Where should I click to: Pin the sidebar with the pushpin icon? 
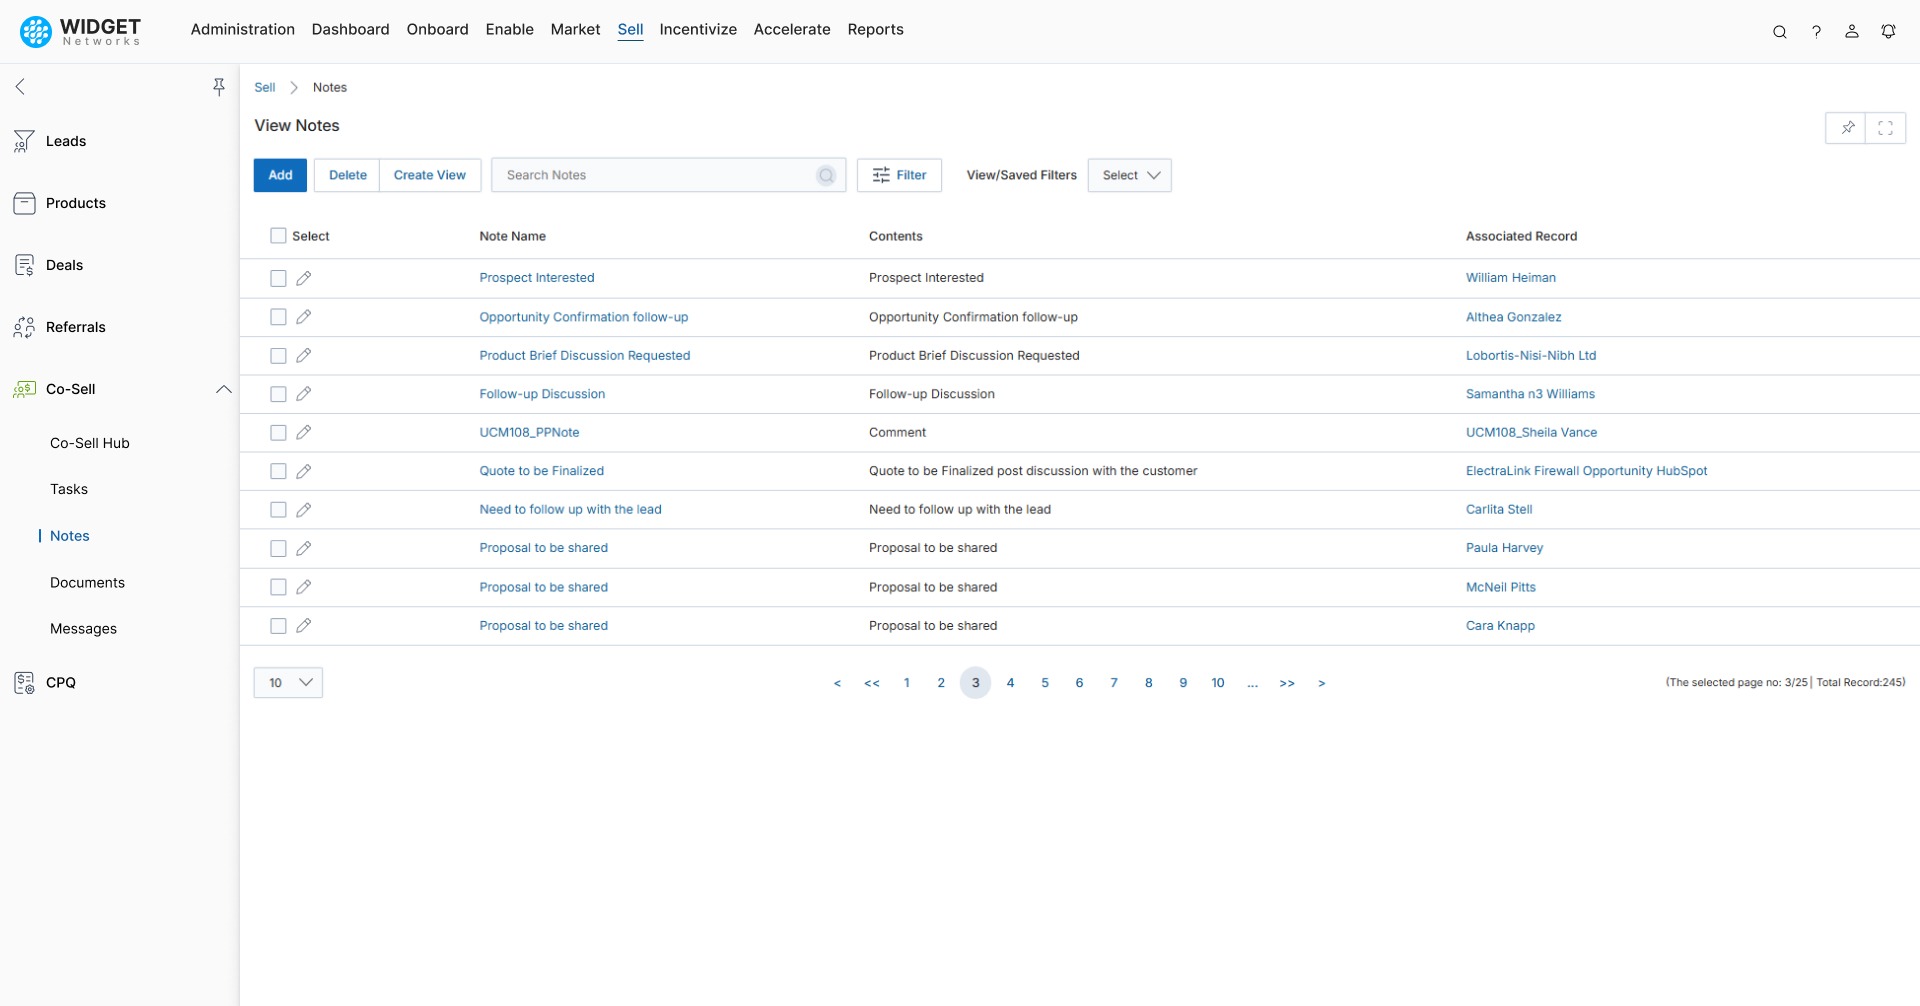coord(218,87)
